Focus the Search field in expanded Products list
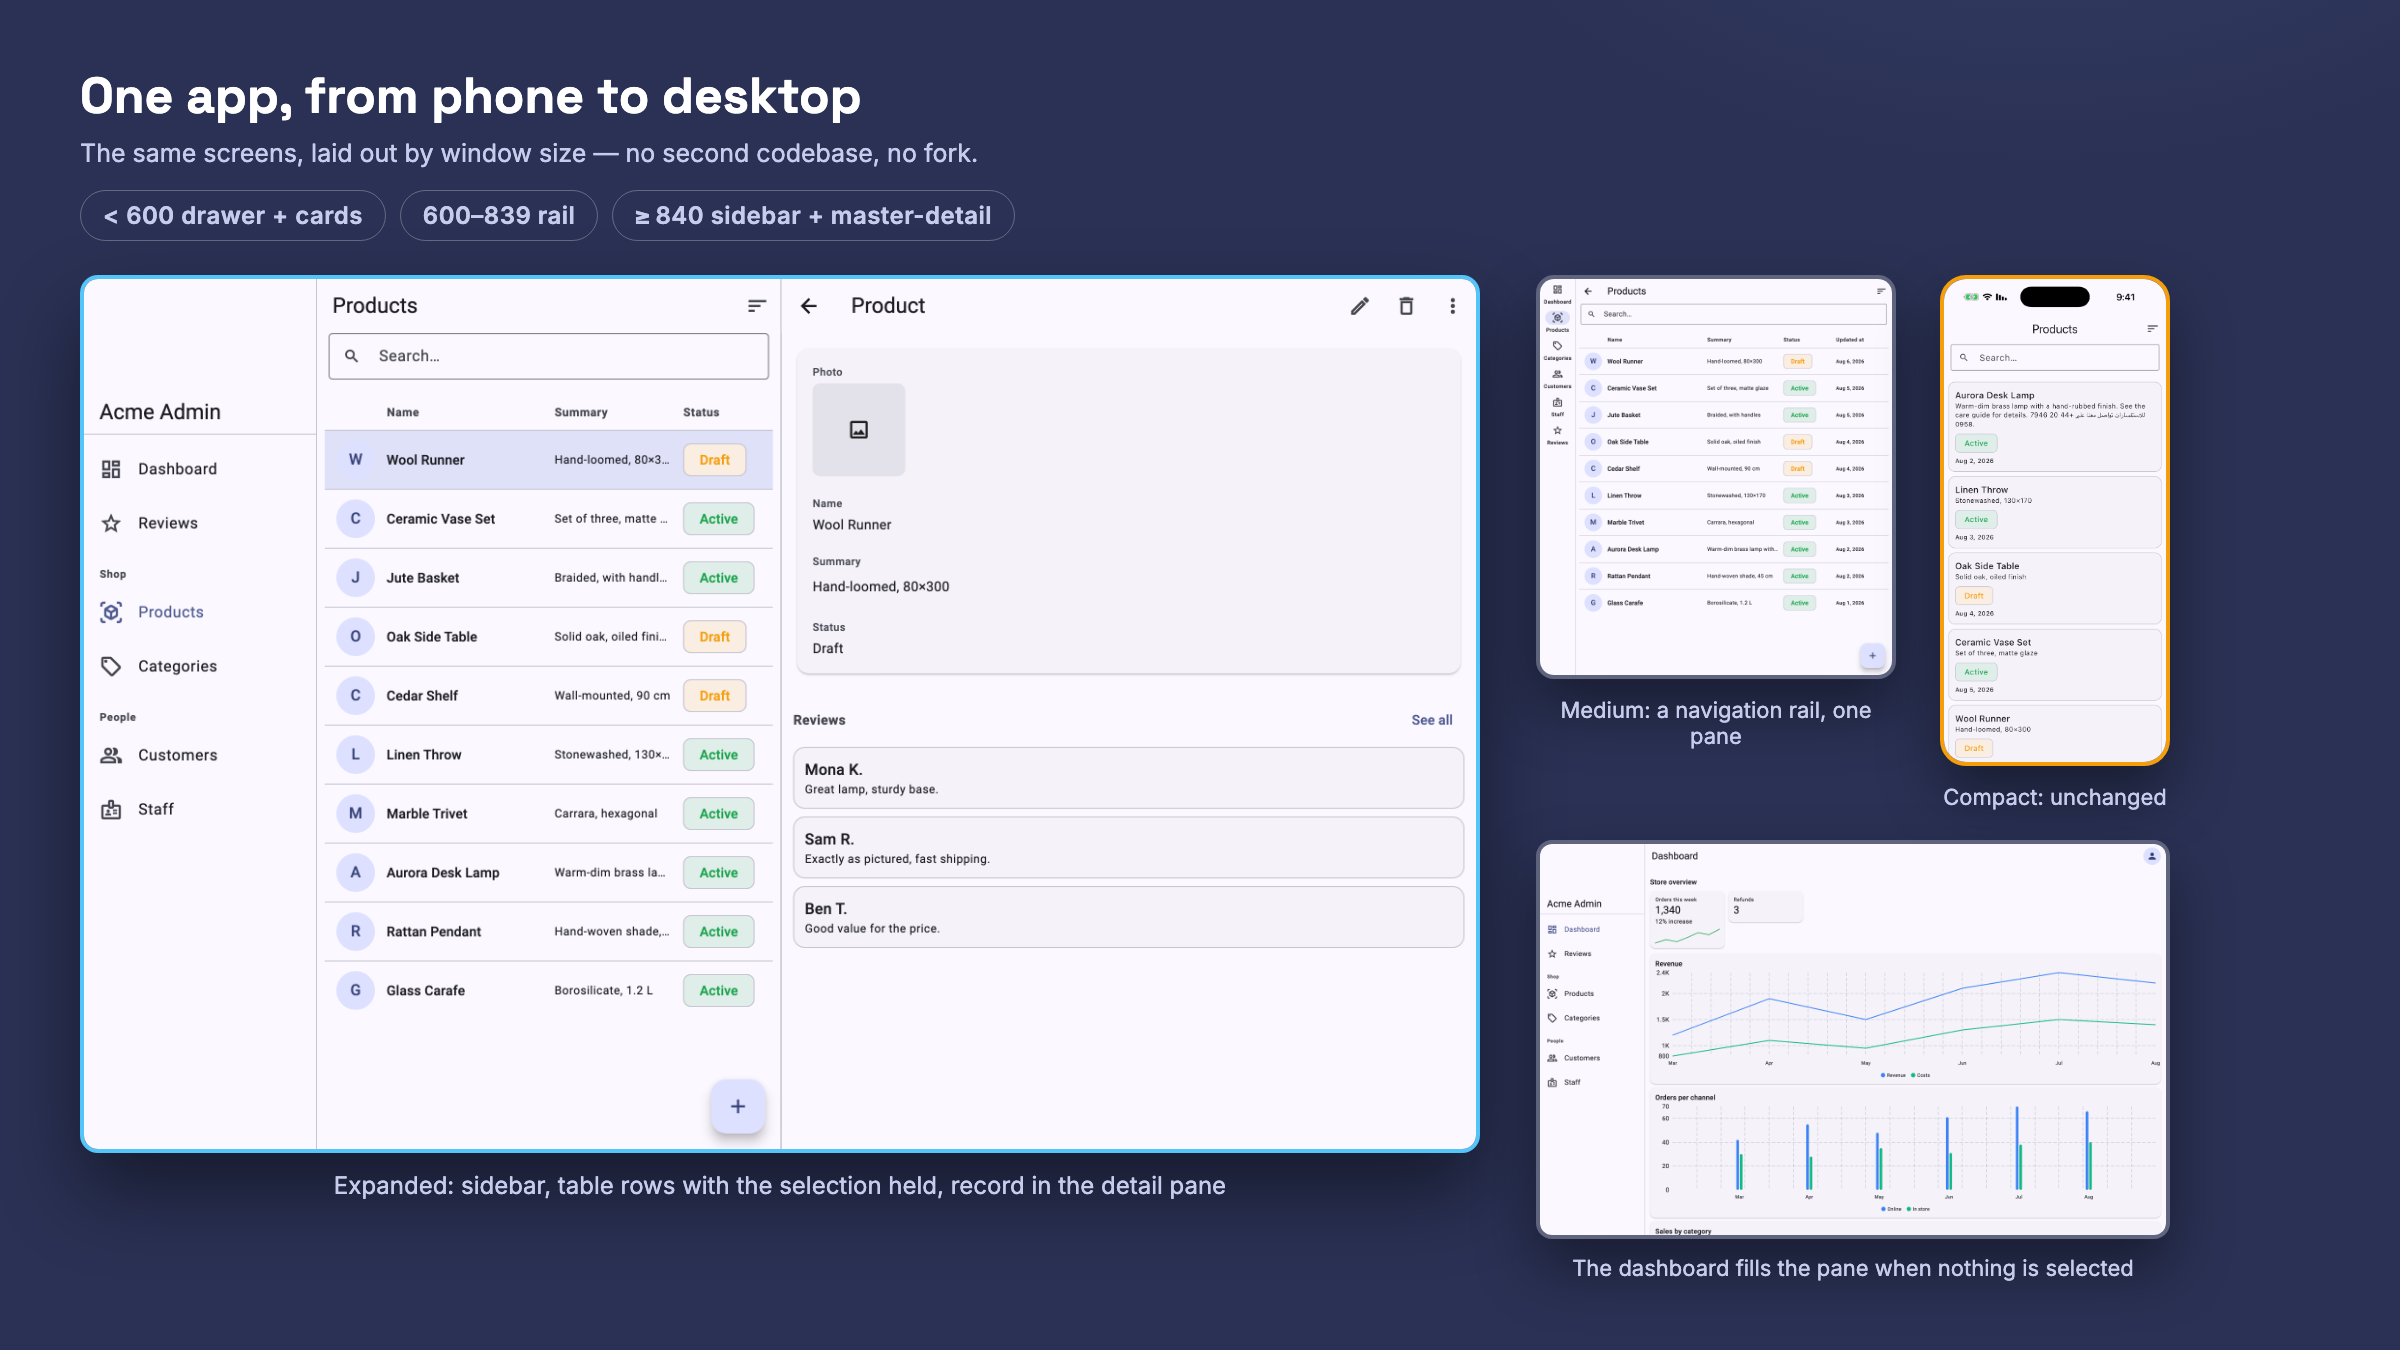This screenshot has height=1350, width=2400. (x=549, y=356)
